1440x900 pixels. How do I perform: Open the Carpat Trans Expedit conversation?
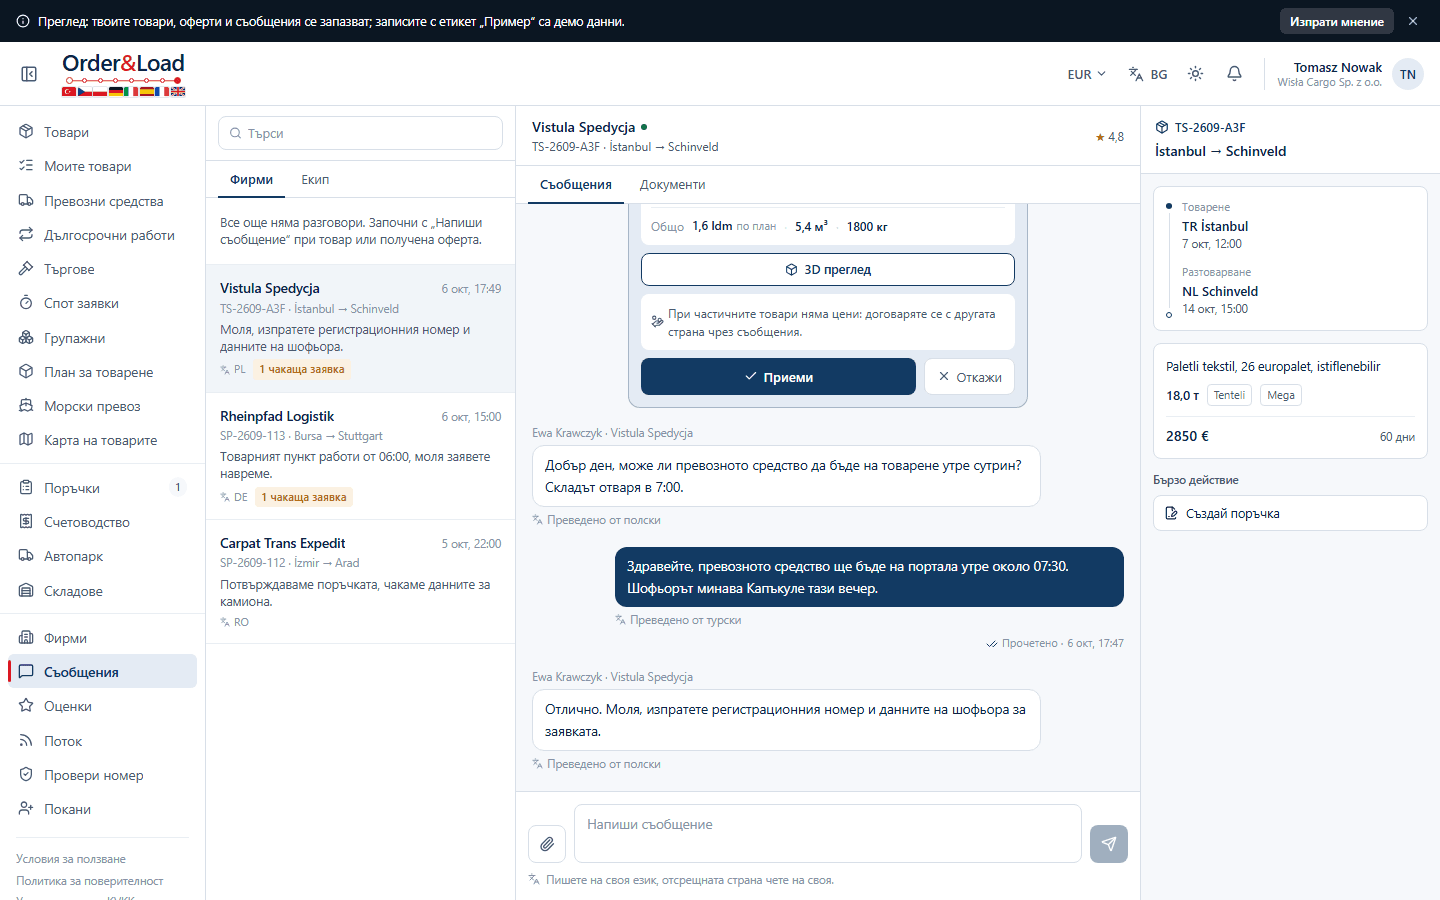point(360,582)
